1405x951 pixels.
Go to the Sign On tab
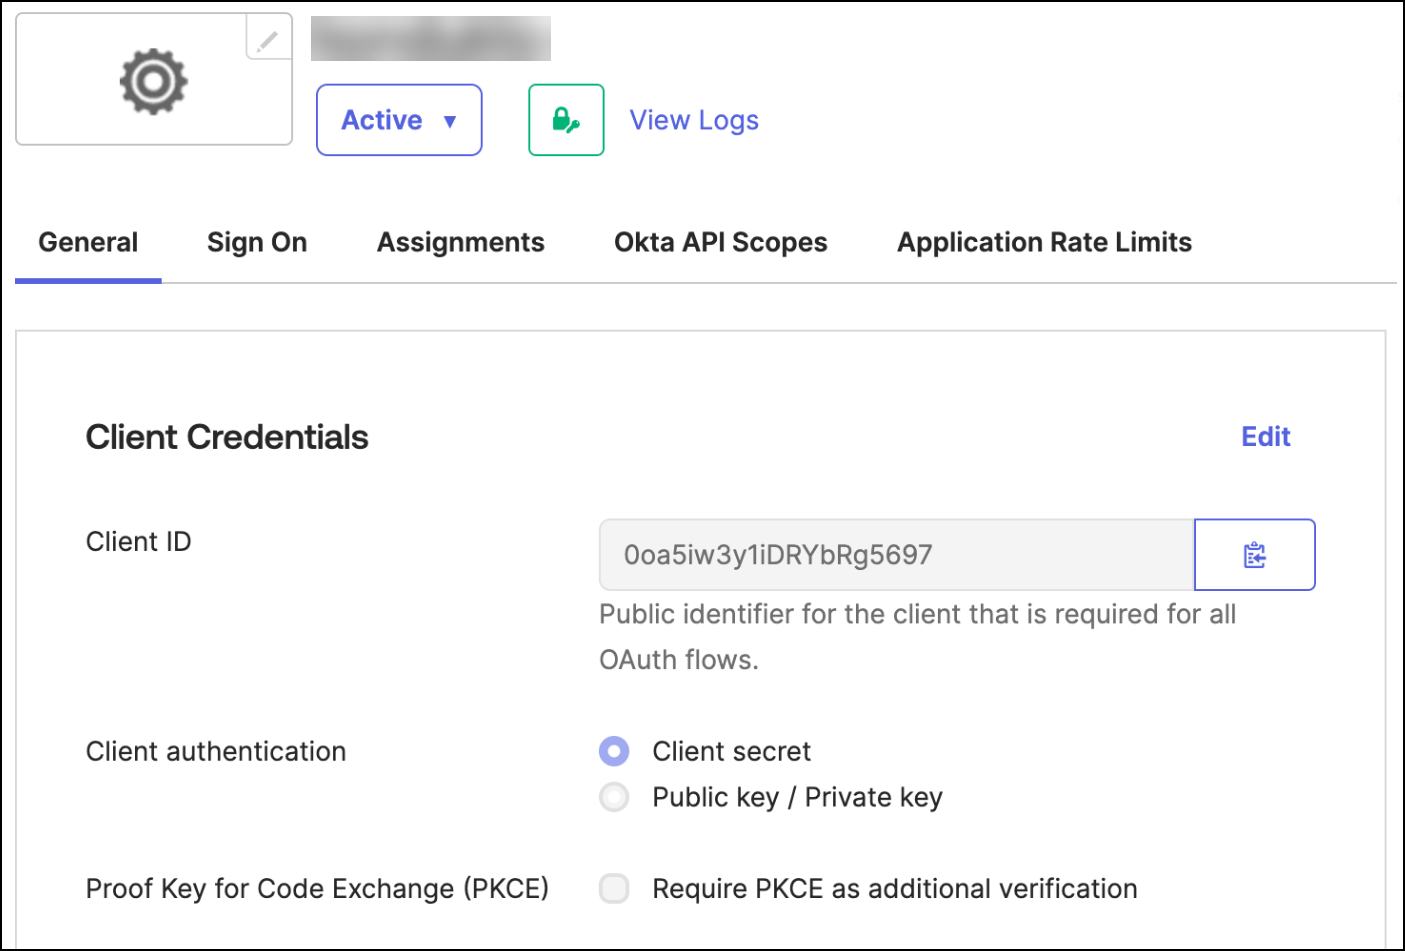(x=257, y=243)
